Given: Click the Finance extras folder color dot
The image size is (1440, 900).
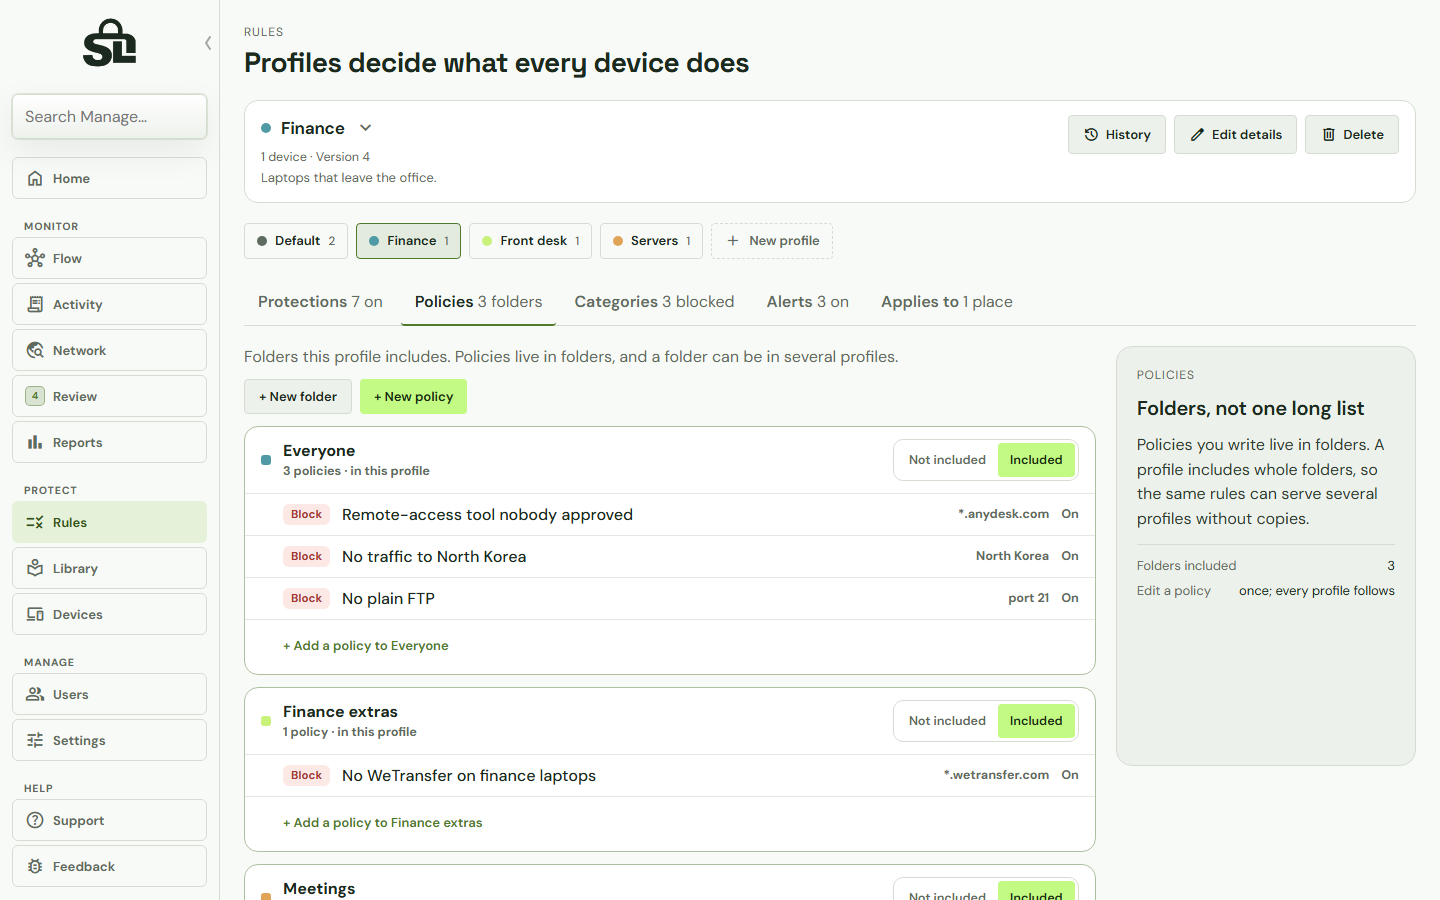Looking at the screenshot, I should coord(266,721).
